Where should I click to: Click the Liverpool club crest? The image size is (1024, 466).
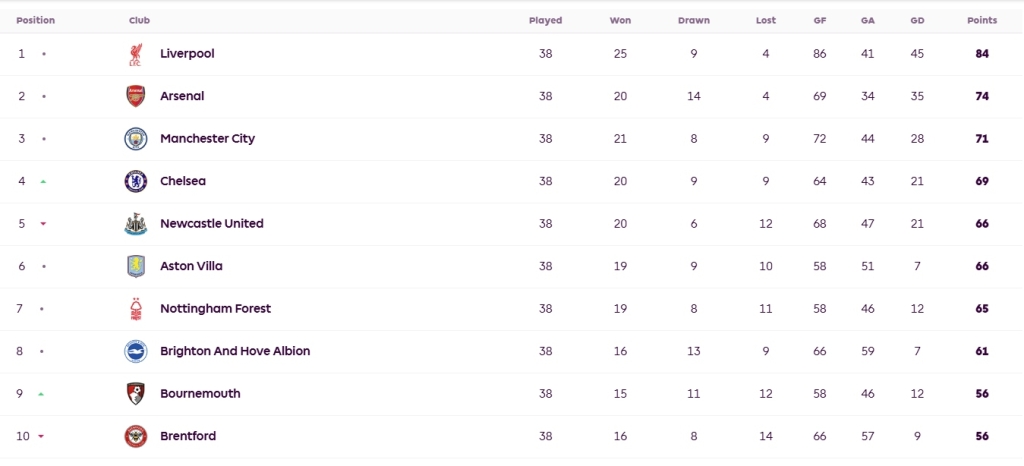135,54
